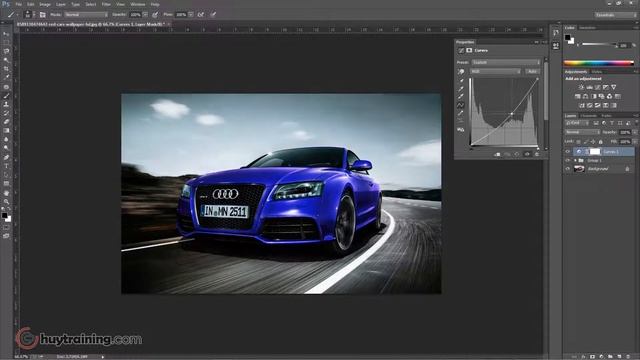Select the Clone Stamp tool

(6, 104)
